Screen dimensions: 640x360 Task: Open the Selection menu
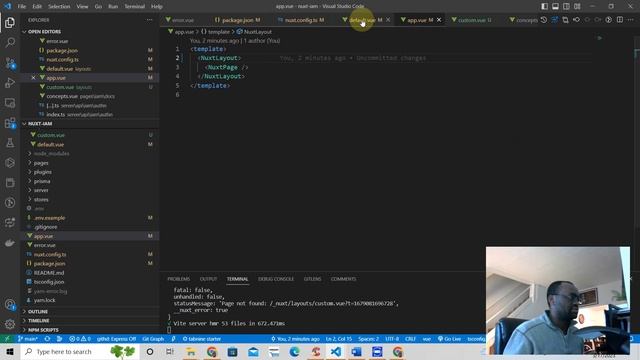59,7
